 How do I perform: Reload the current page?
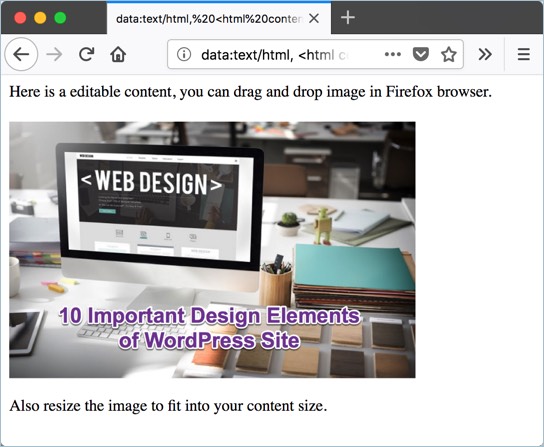point(86,54)
